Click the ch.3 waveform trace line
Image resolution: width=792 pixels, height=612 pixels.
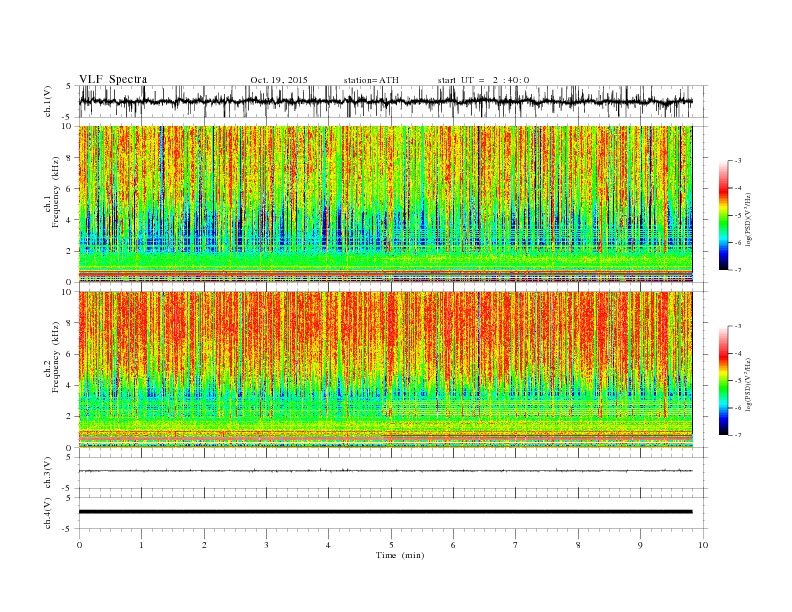point(385,471)
